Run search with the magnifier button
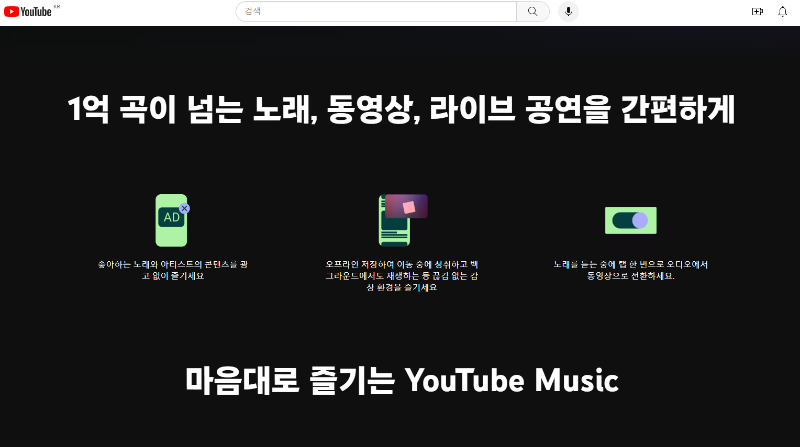The height and width of the screenshot is (447, 800). click(533, 11)
